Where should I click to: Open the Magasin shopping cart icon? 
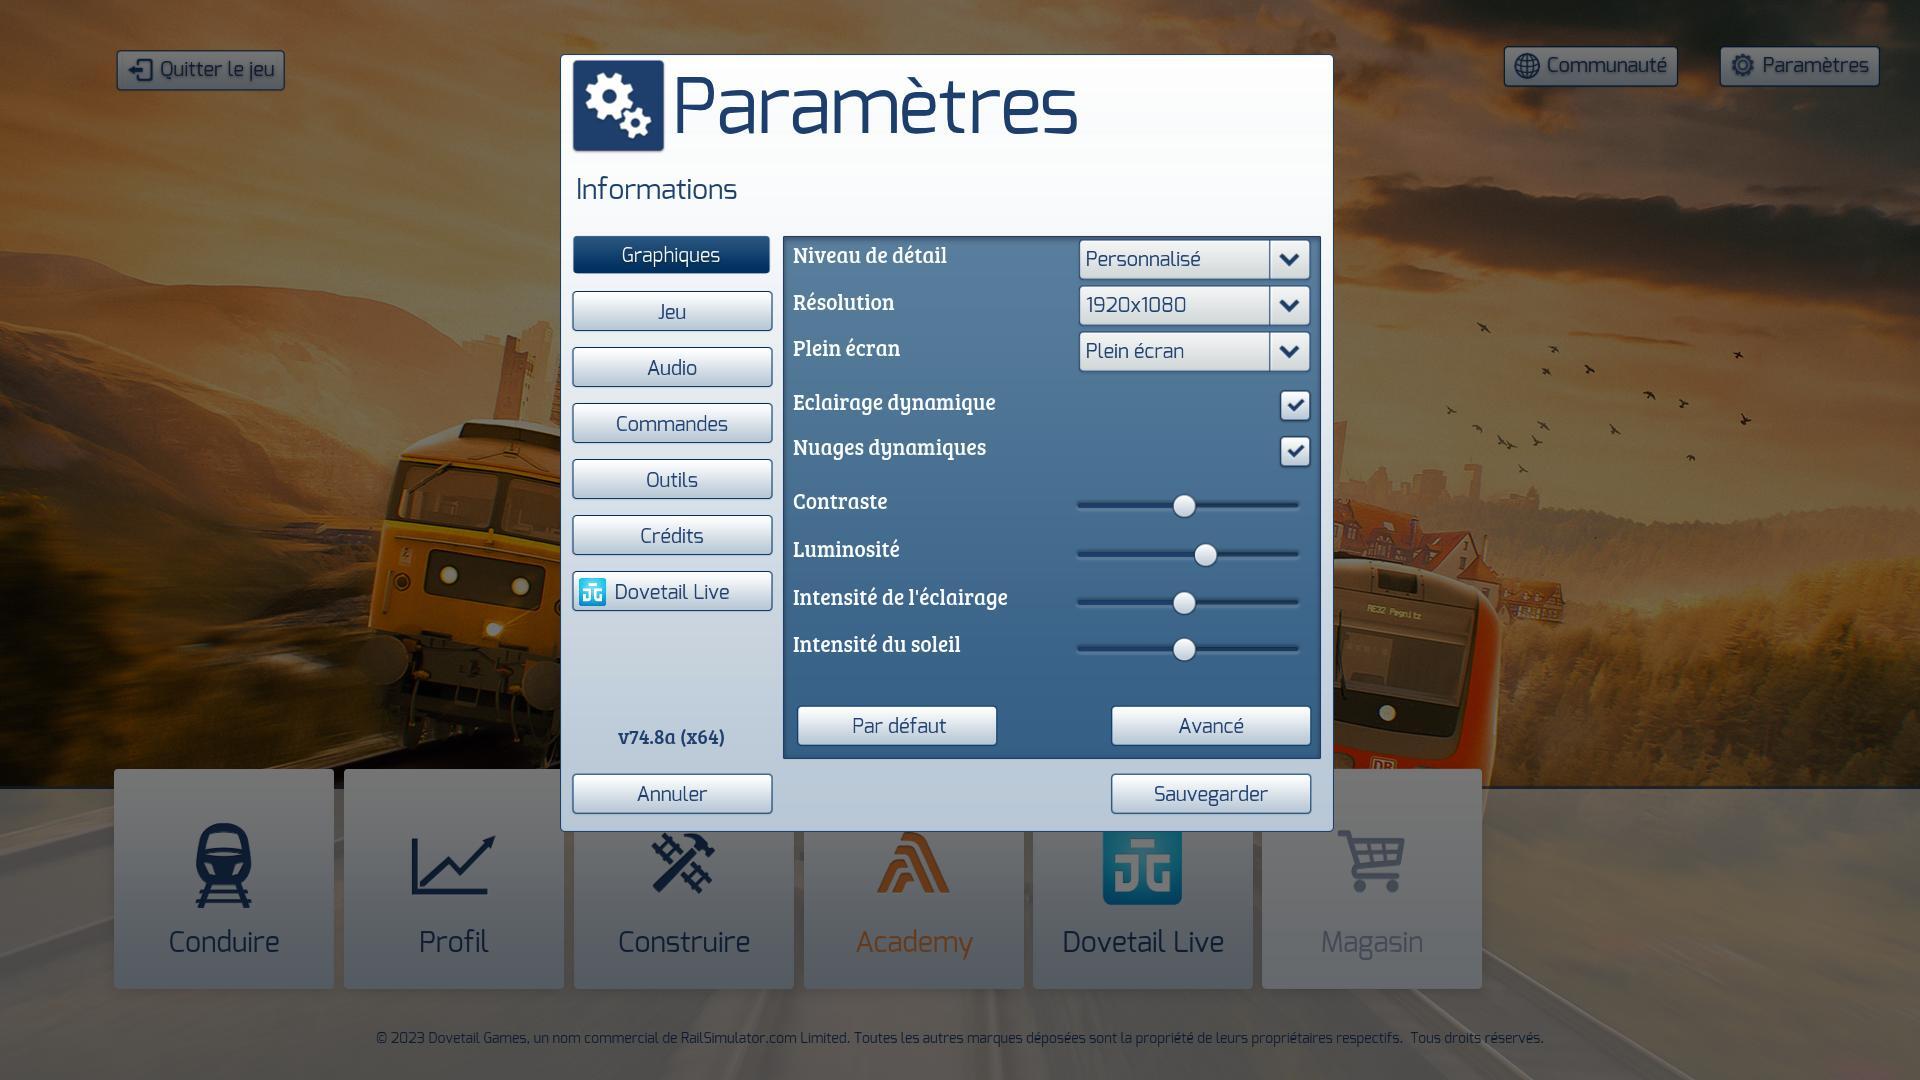coord(1371,861)
